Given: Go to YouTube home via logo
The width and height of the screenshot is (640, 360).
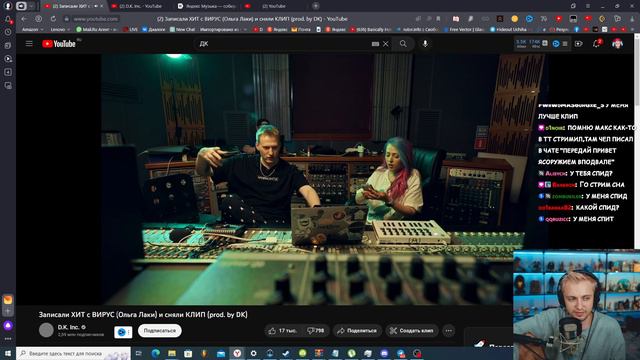Looking at the screenshot, I should click(59, 44).
